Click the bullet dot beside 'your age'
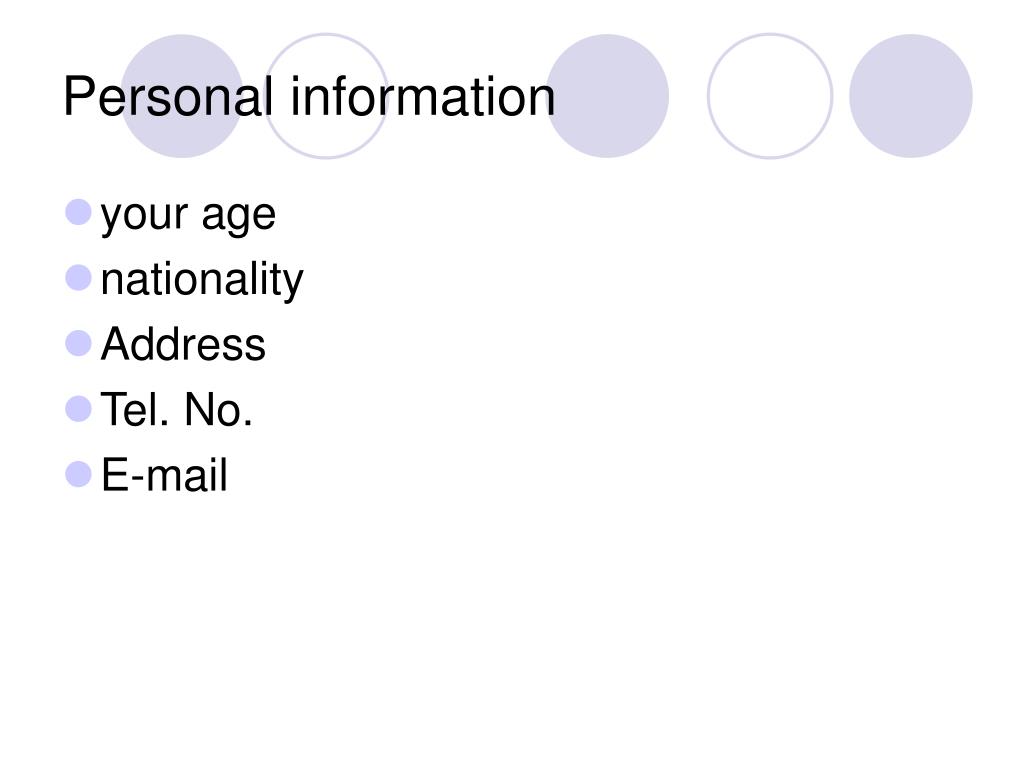 78,212
